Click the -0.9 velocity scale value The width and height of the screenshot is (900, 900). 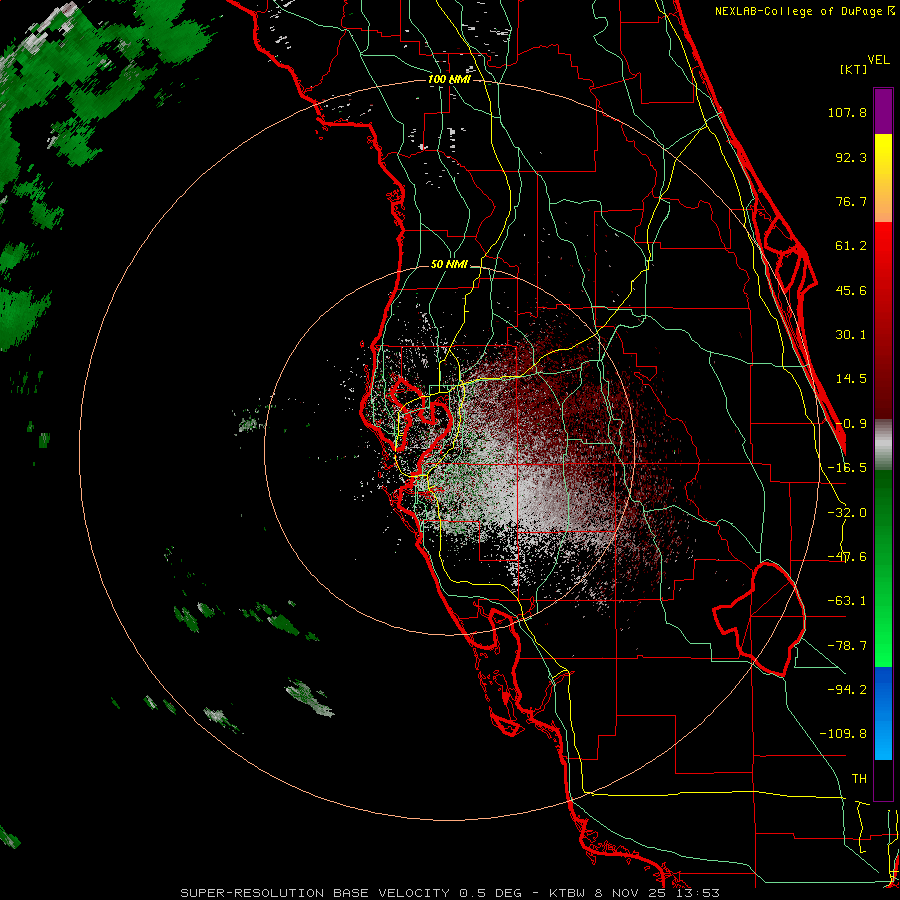pos(851,424)
